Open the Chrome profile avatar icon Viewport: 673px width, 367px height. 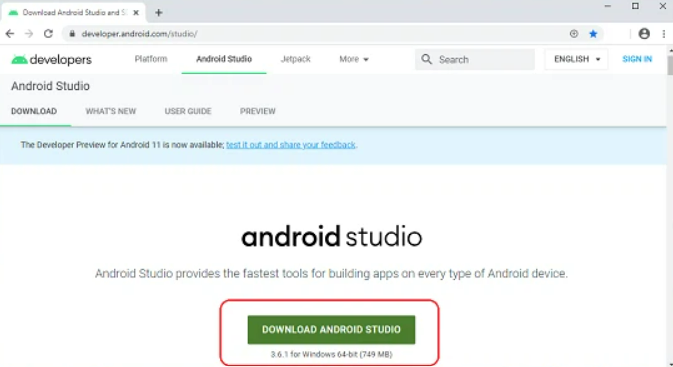[x=644, y=33]
